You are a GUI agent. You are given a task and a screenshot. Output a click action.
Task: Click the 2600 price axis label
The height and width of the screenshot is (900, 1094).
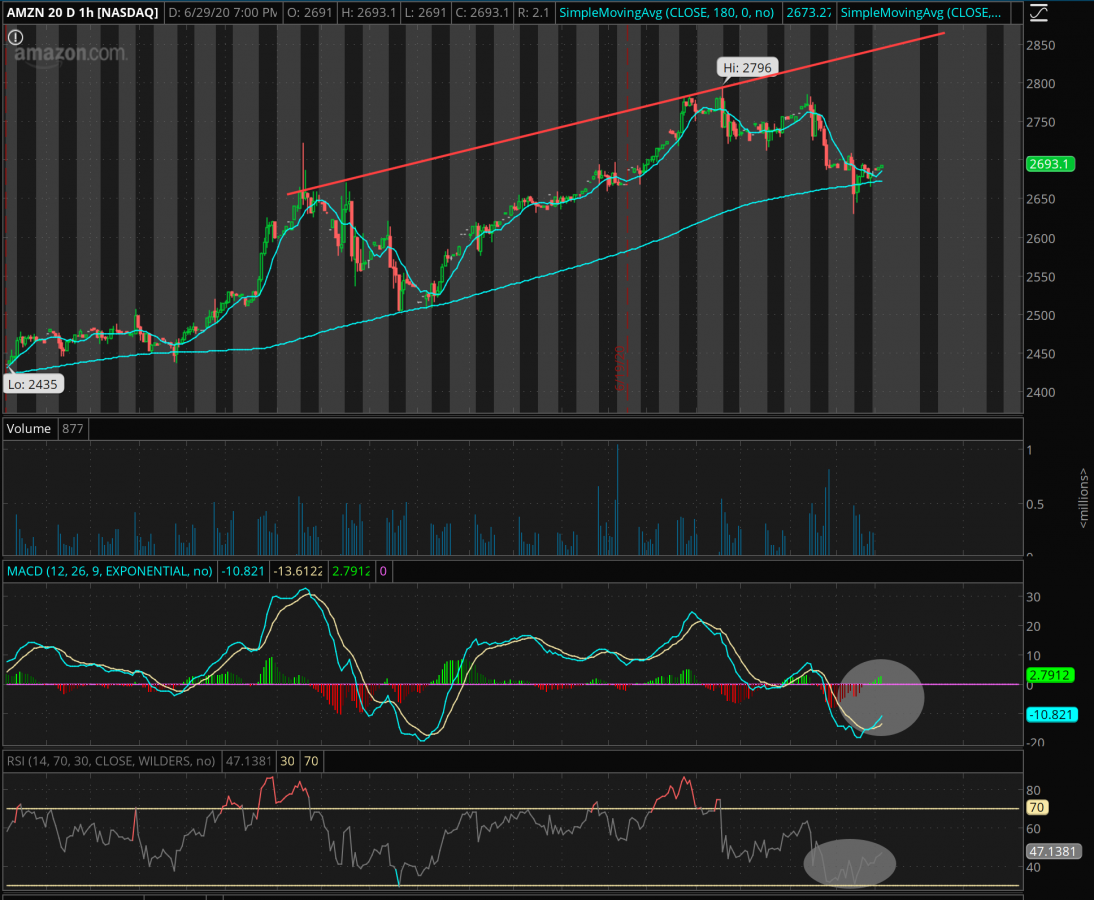[x=1040, y=239]
